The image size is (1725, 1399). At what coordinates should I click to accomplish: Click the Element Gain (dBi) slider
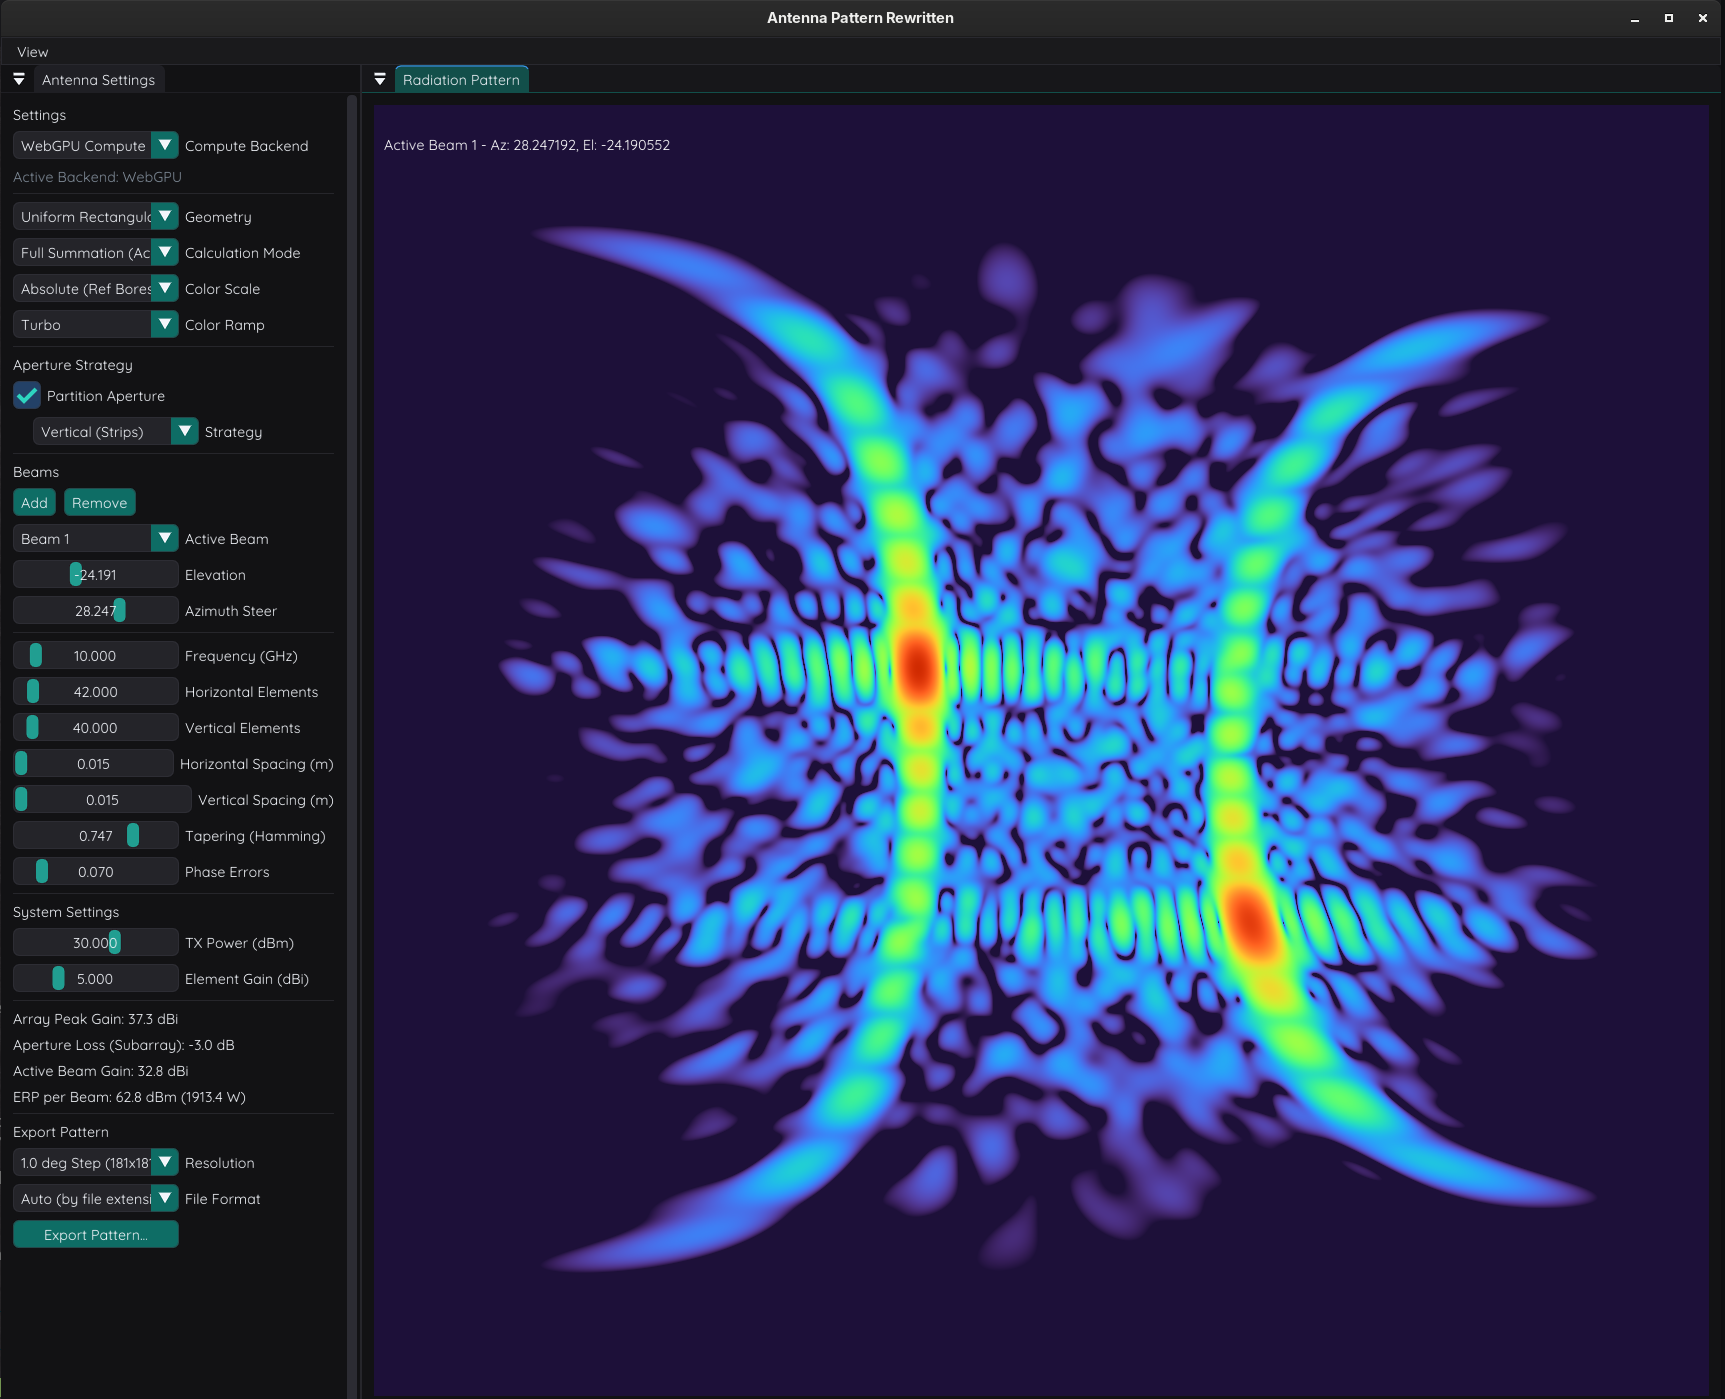[95, 978]
